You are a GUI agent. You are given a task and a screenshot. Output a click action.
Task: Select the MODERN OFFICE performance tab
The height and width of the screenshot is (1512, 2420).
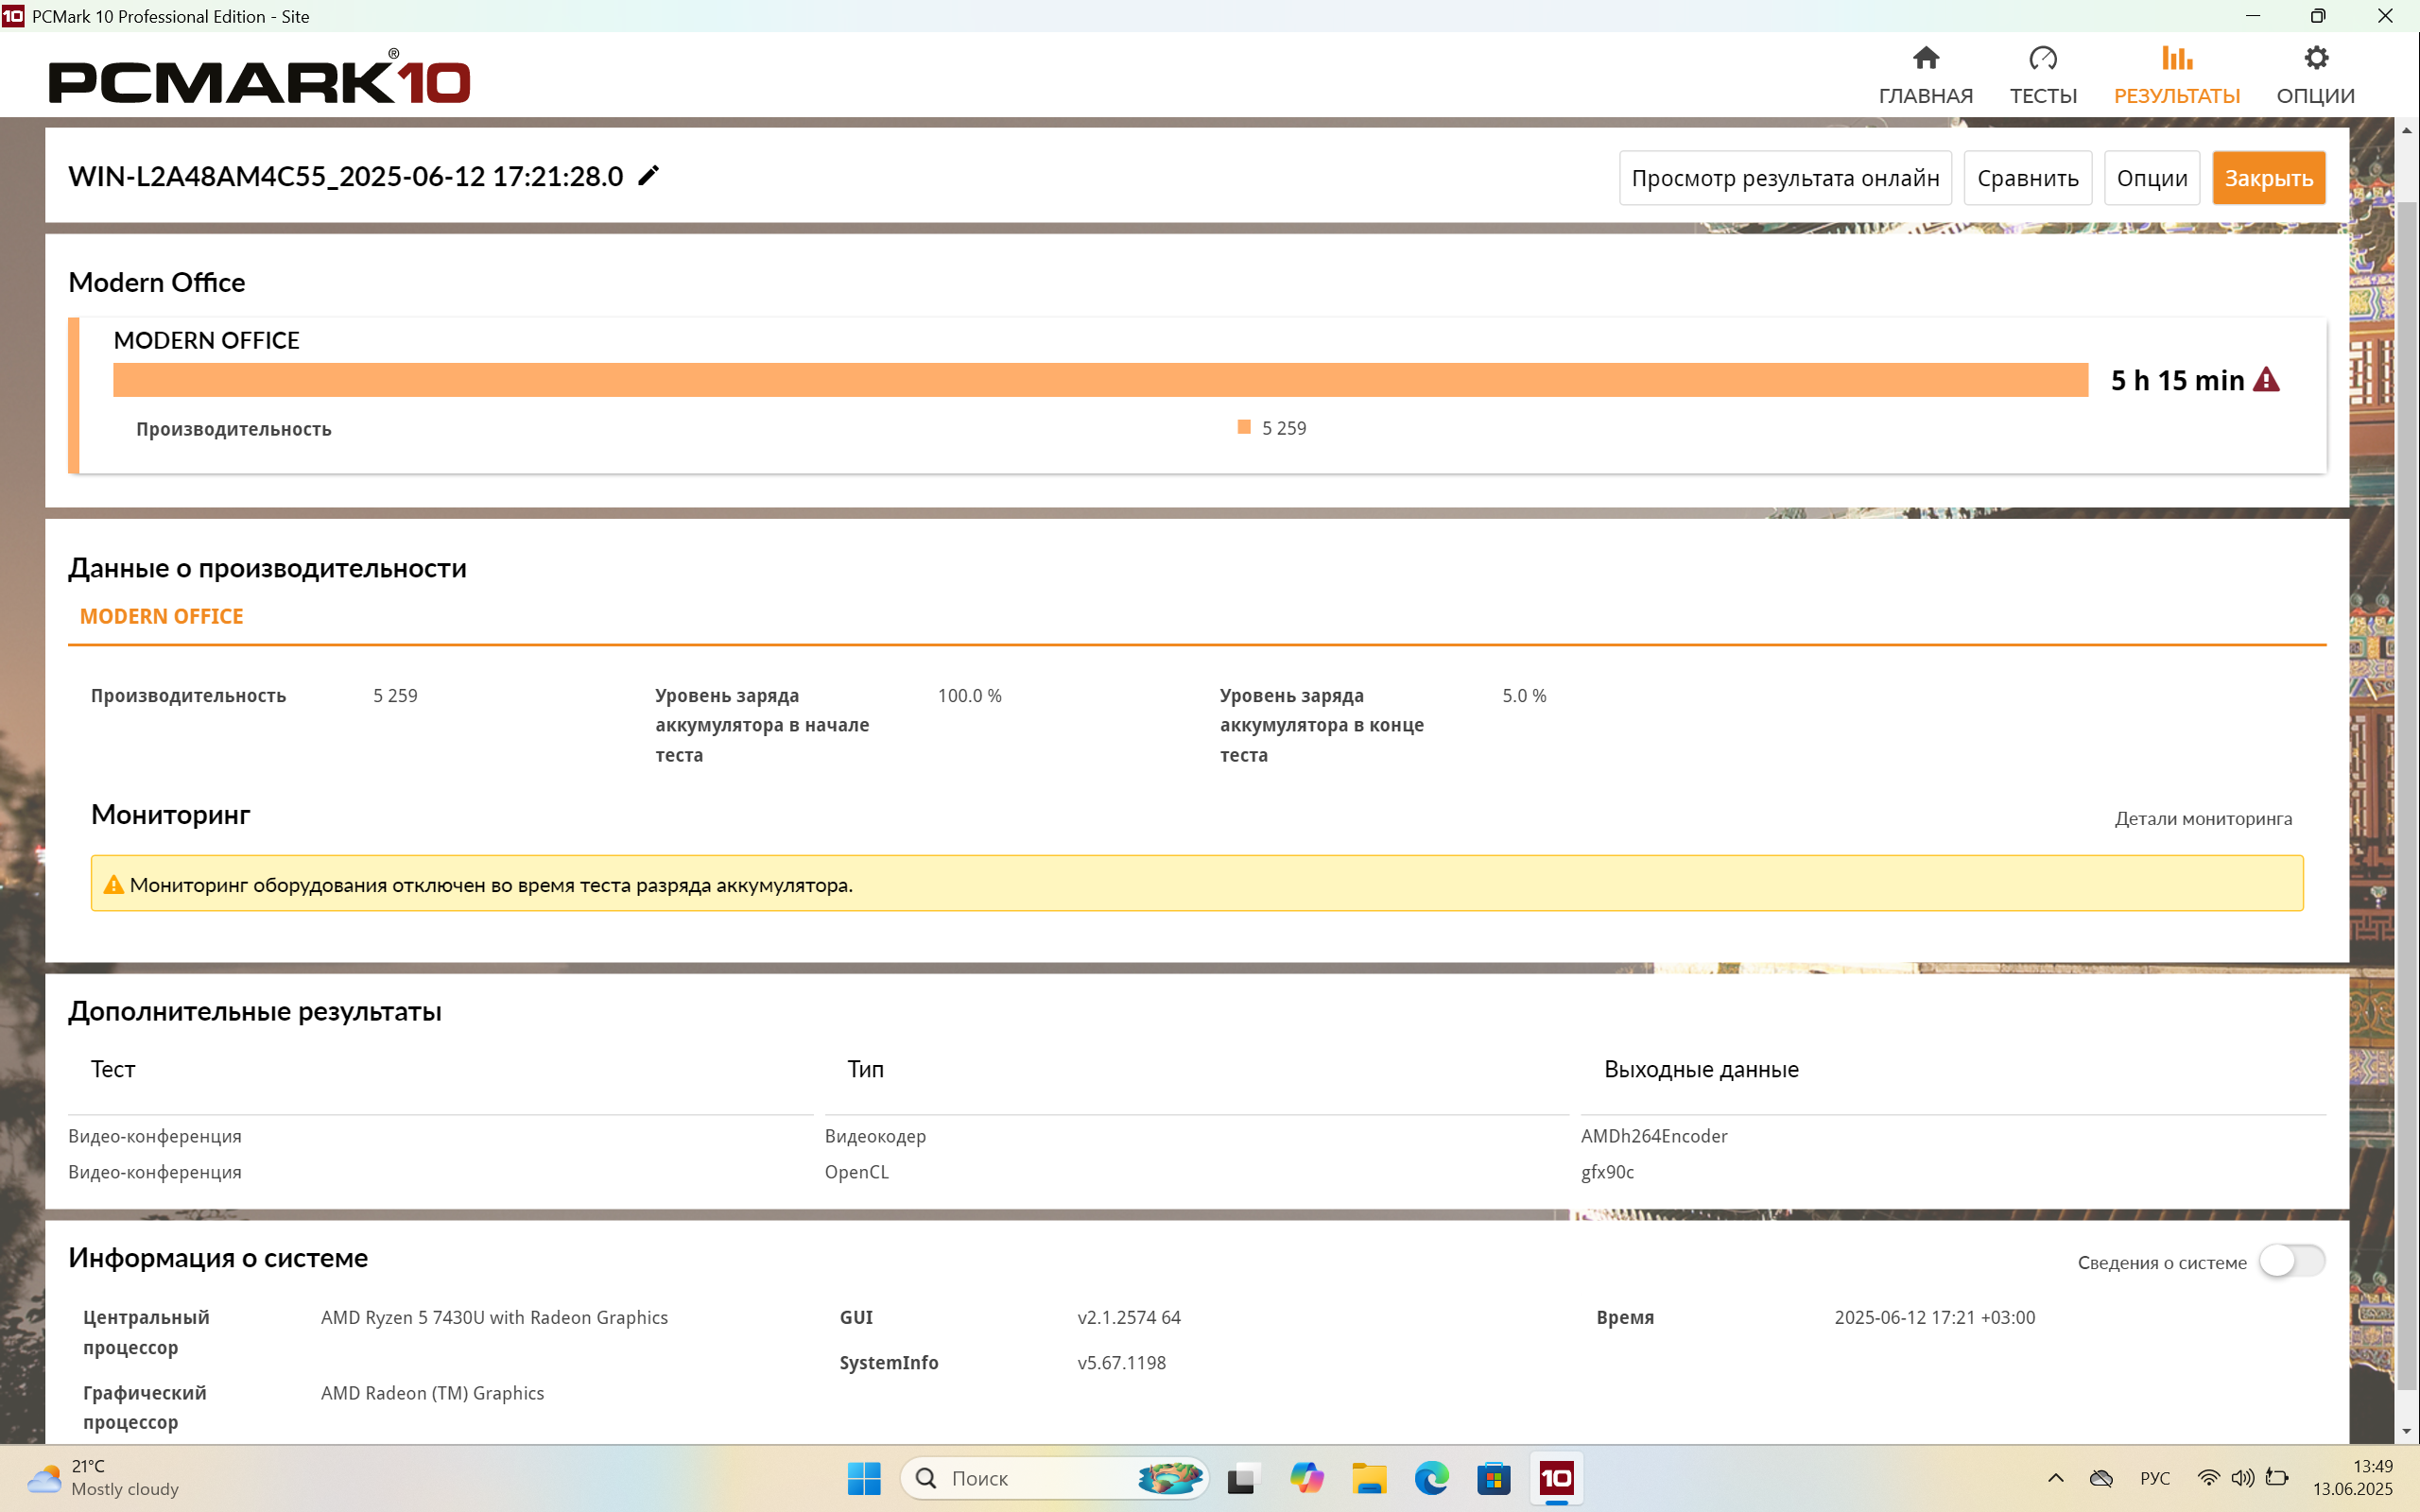(x=162, y=617)
